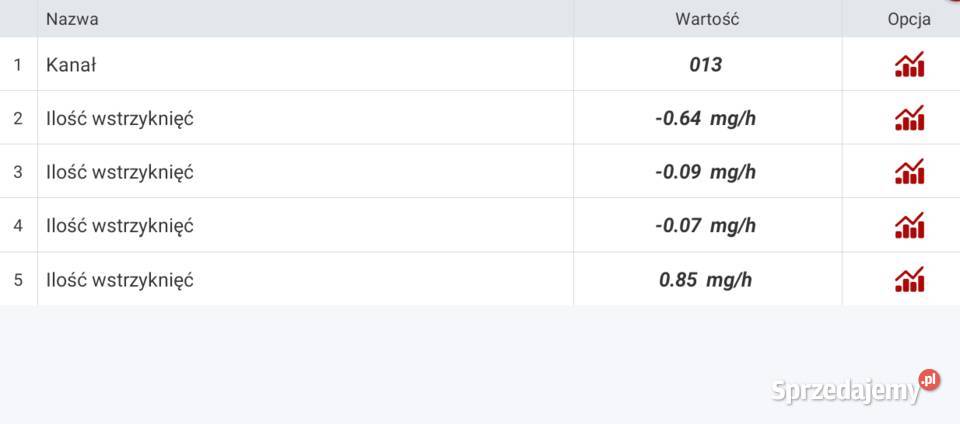Click the Wartość column header
Image resolution: width=960 pixels, height=424 pixels.
click(x=707, y=19)
